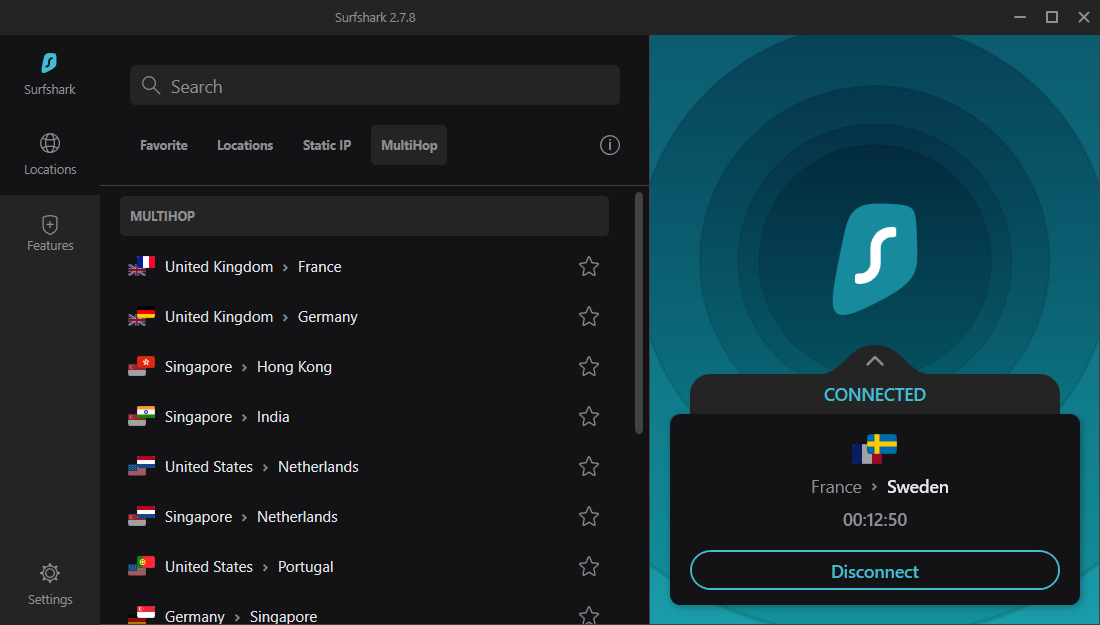Select Singapore › Hong Kong route text
Screen dimensions: 1100x625
pyautogui.click(x=248, y=367)
